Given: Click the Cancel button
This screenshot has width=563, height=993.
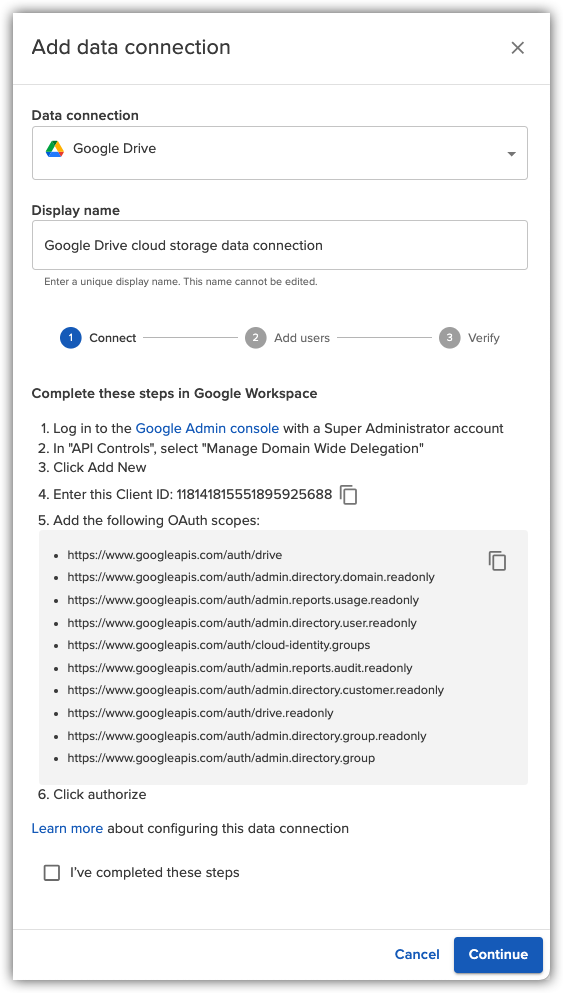Looking at the screenshot, I should pyautogui.click(x=417, y=954).
